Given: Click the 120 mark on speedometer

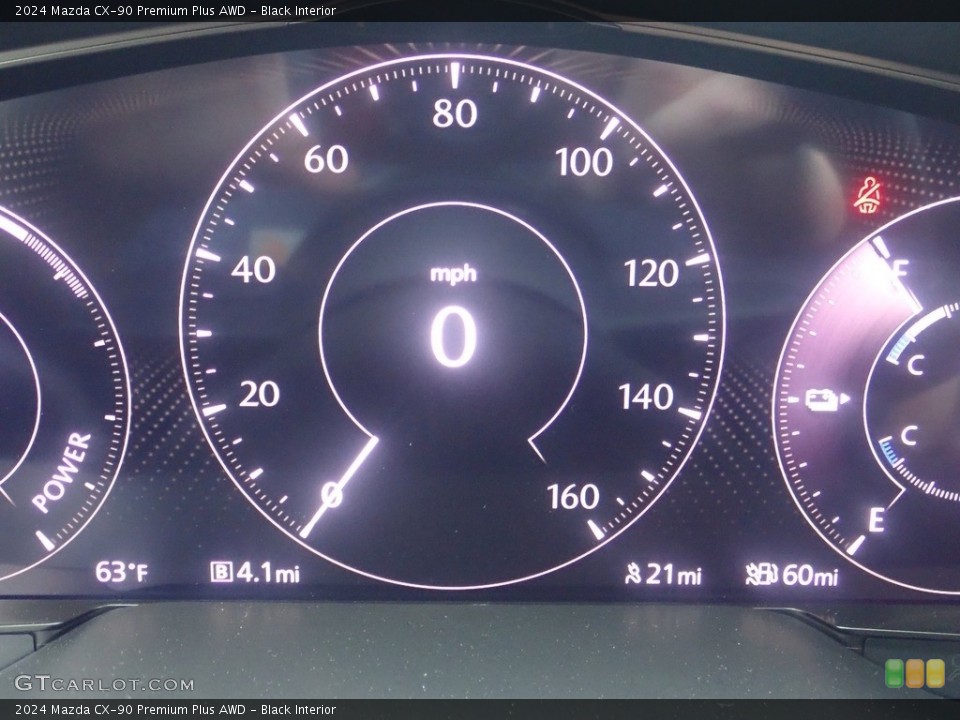Looking at the screenshot, I should tap(651, 273).
